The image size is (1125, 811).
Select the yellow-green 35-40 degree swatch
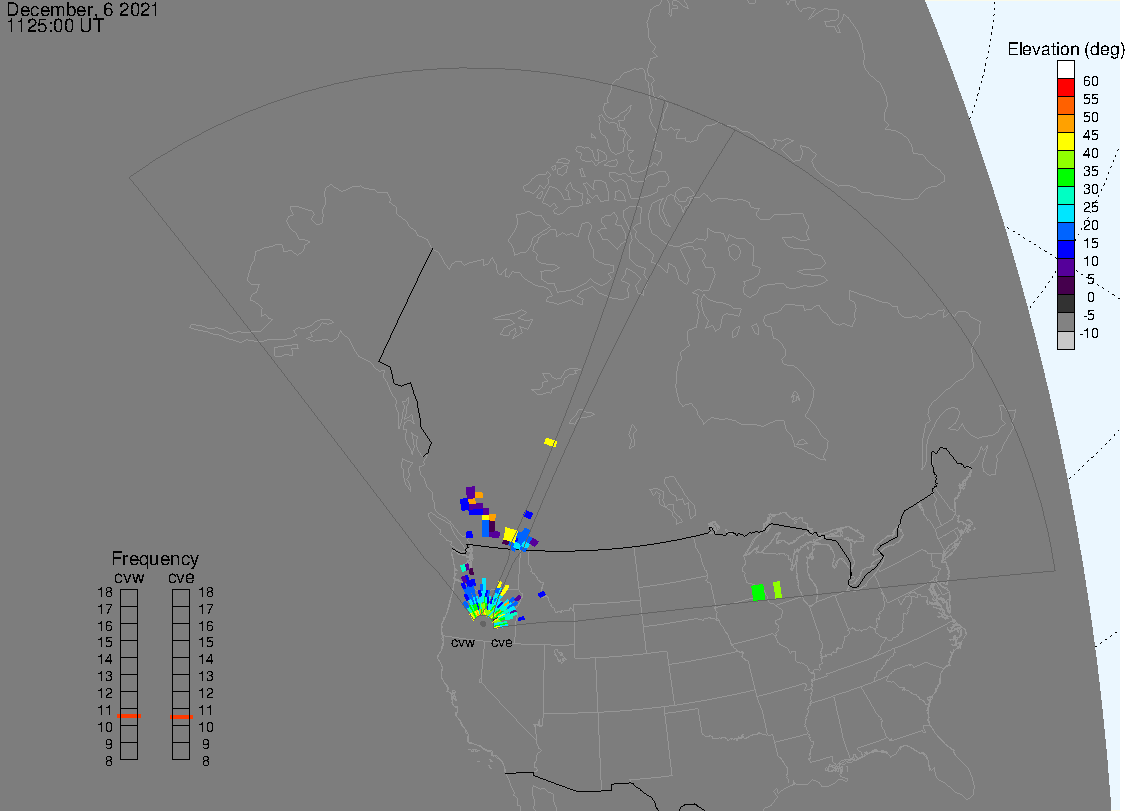pos(1065,159)
